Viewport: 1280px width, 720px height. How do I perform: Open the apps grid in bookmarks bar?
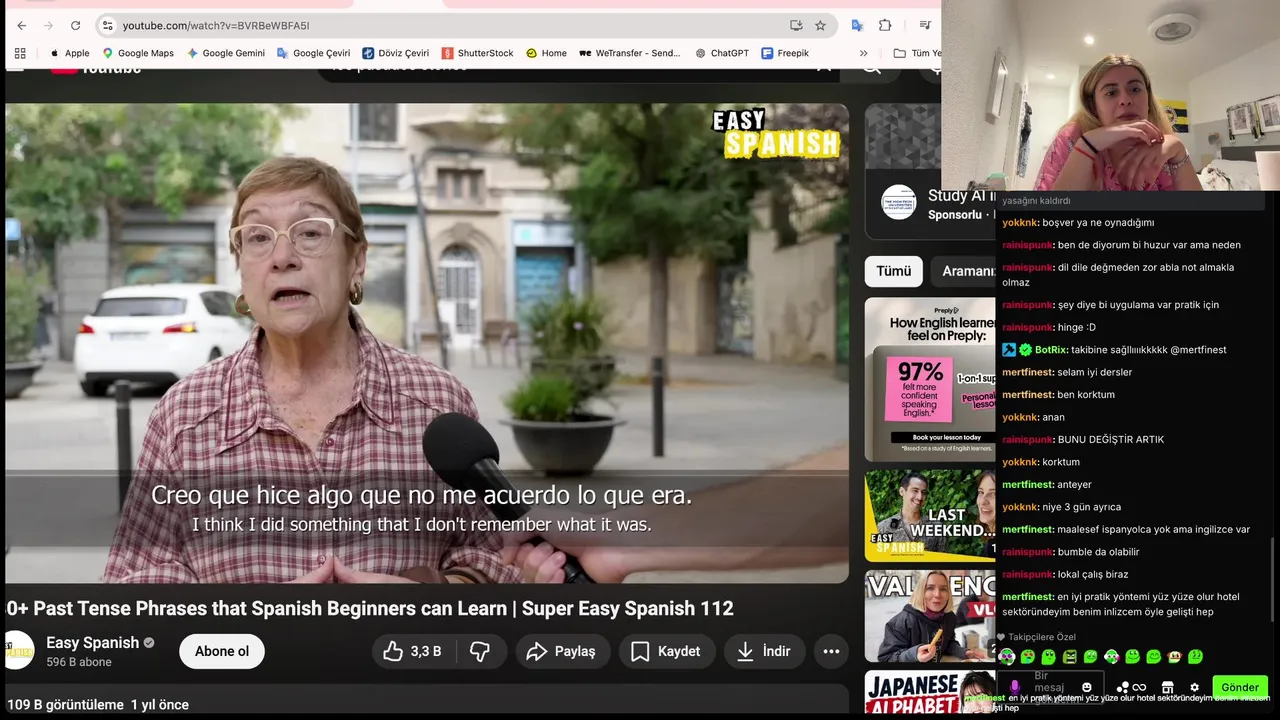(x=20, y=53)
